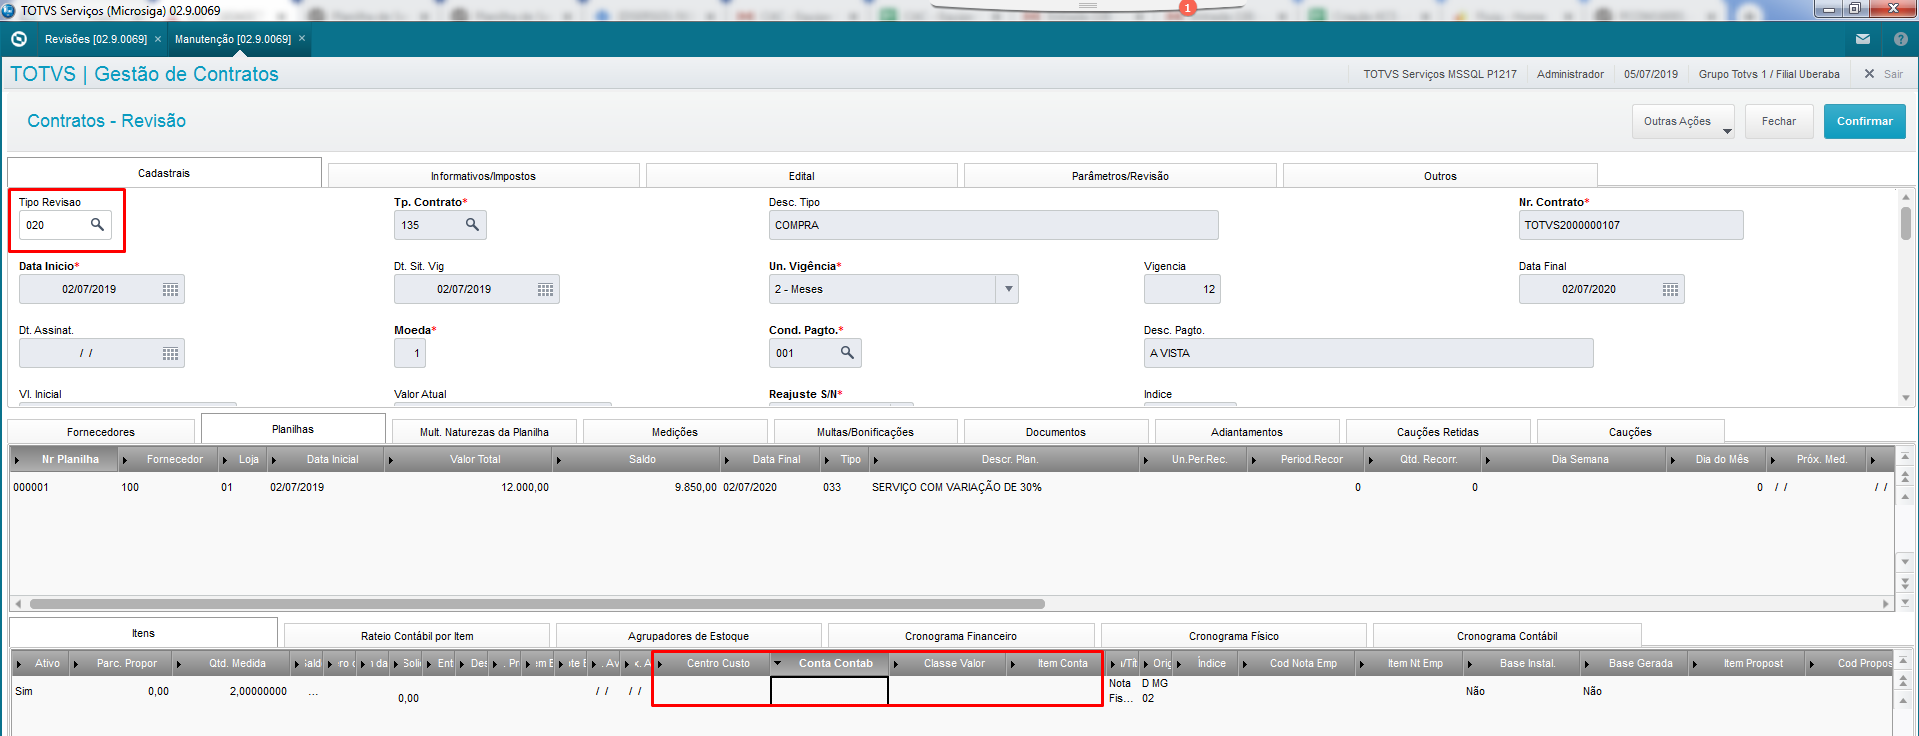Switch to Fornecedores tab
The height and width of the screenshot is (736, 1919).
[101, 432]
